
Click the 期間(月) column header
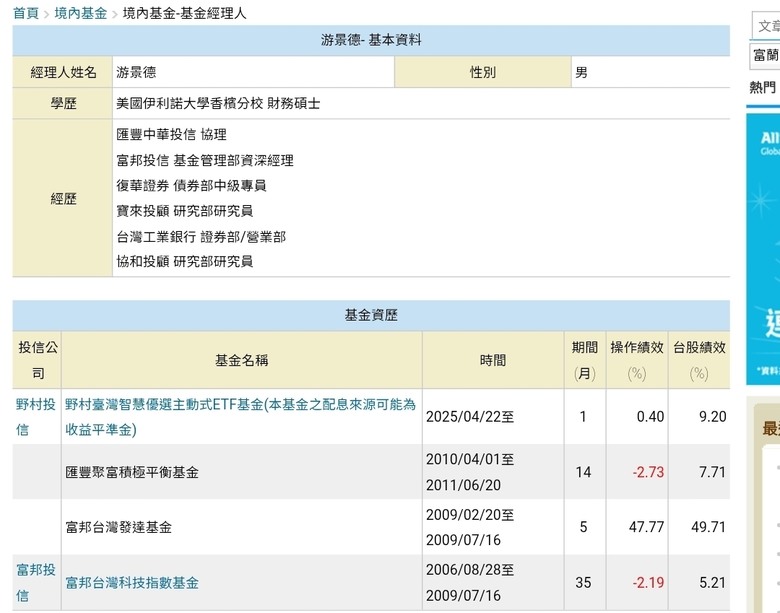tap(585, 360)
